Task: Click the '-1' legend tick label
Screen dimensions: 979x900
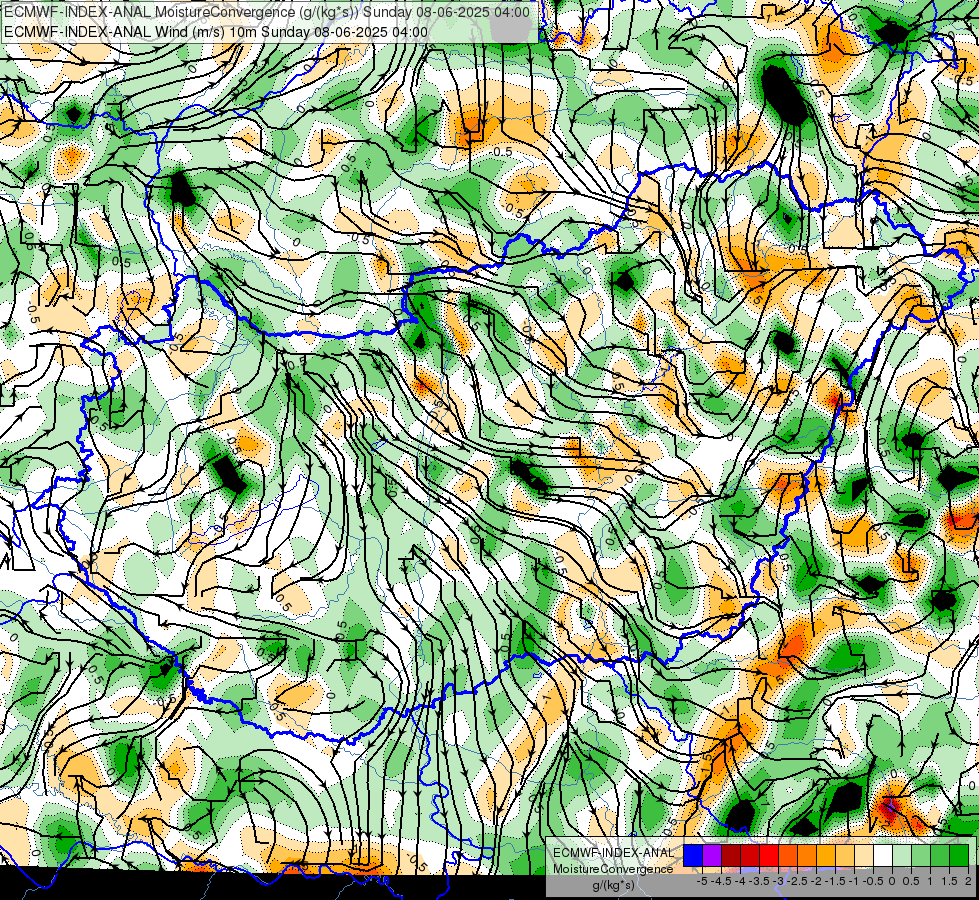Action: pyautogui.click(x=854, y=881)
